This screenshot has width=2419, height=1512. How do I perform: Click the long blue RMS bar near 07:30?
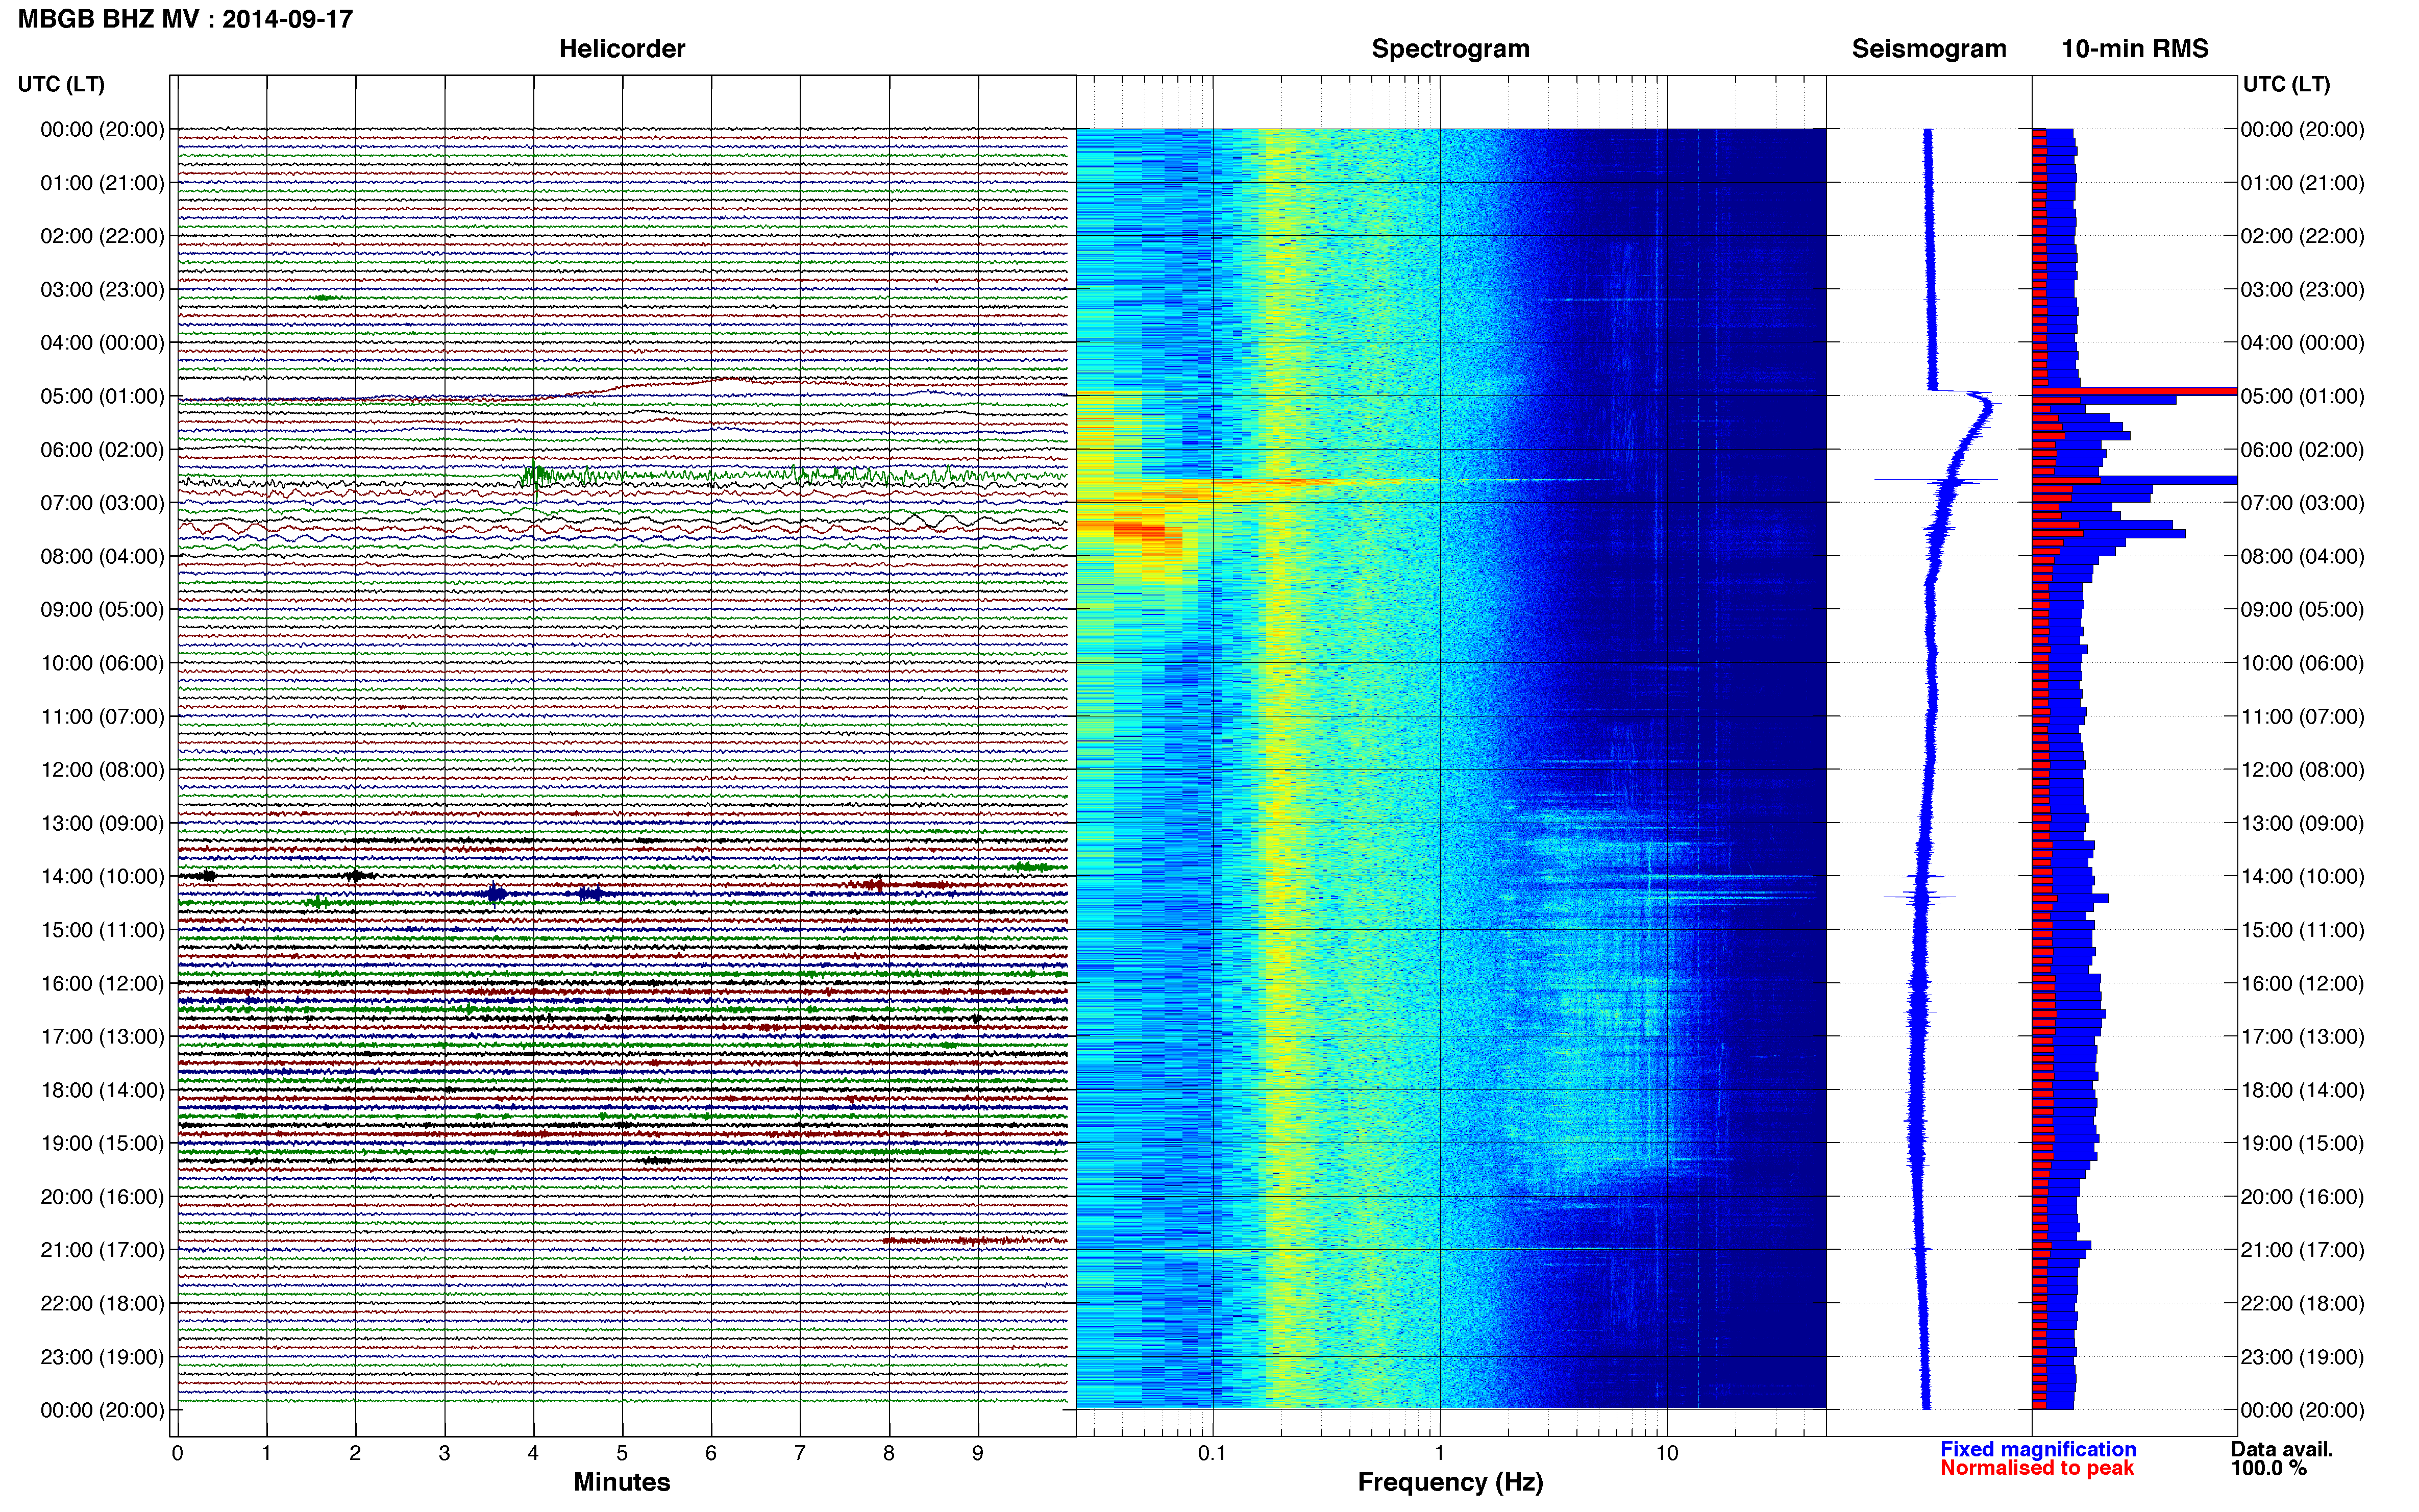pyautogui.click(x=2108, y=534)
